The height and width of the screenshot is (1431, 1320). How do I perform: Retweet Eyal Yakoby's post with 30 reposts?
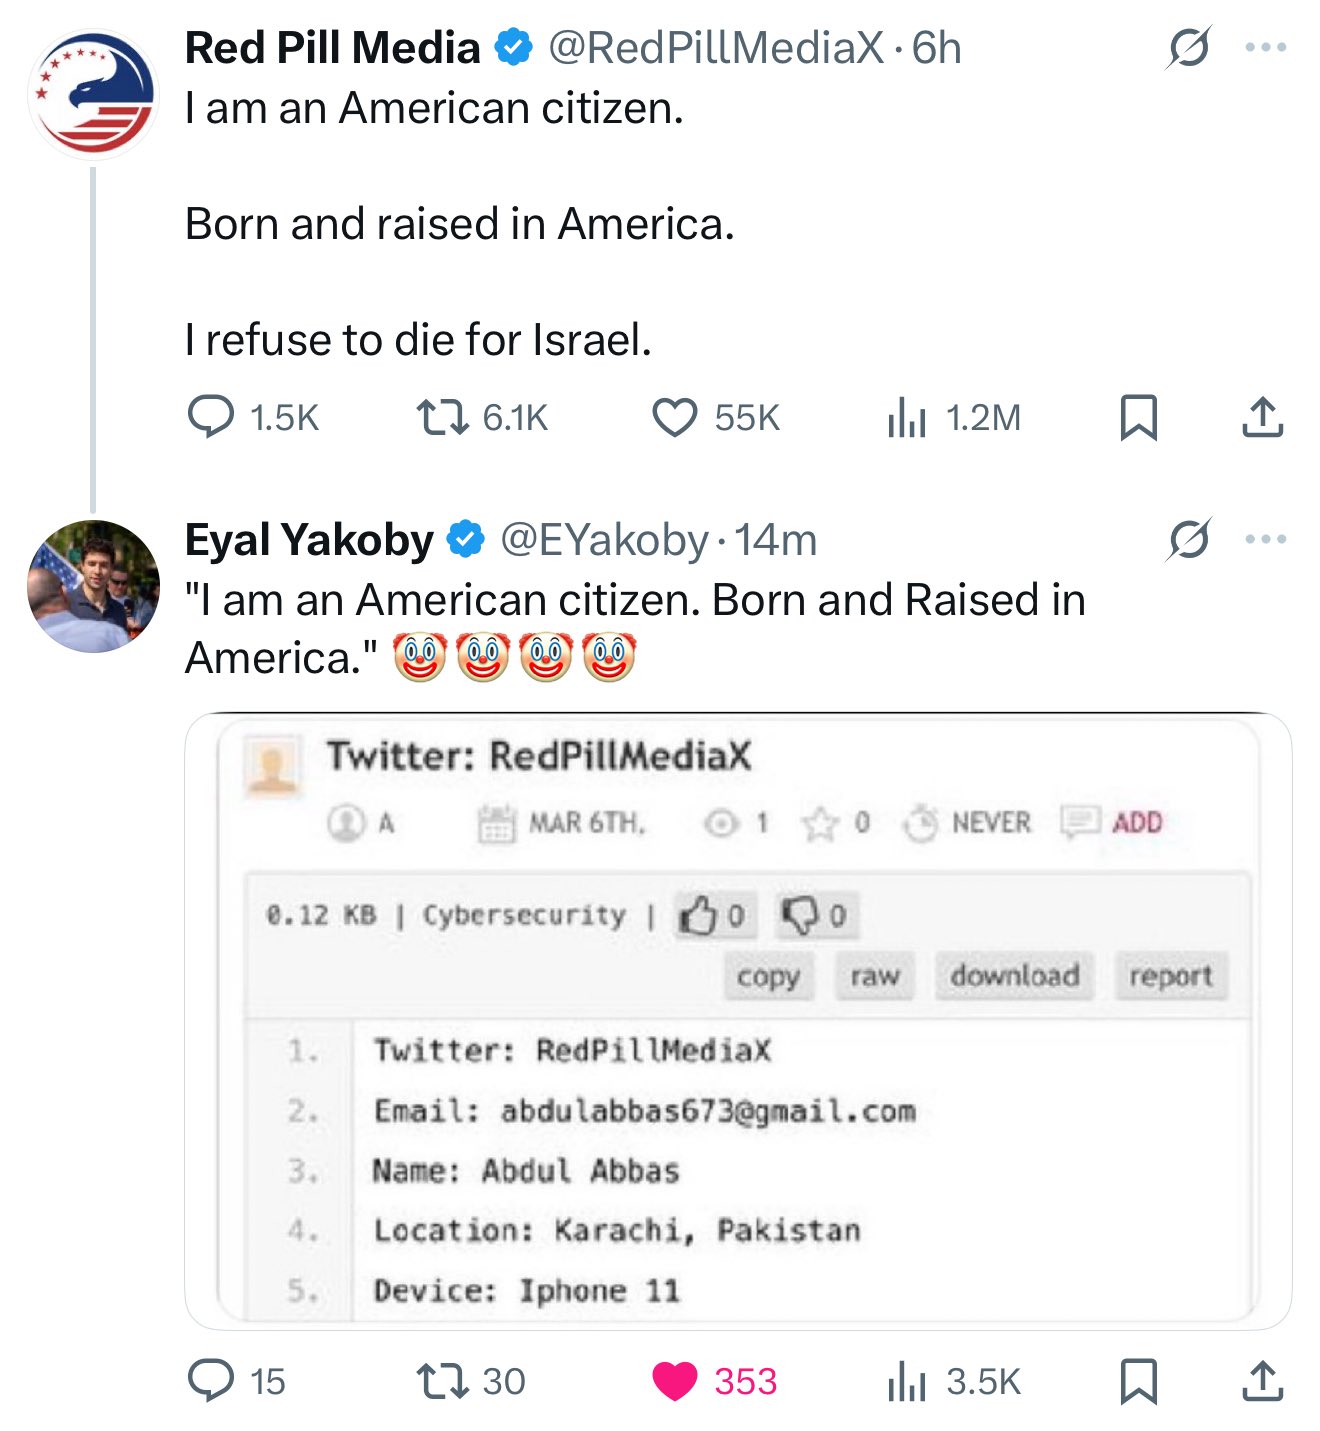click(442, 1381)
